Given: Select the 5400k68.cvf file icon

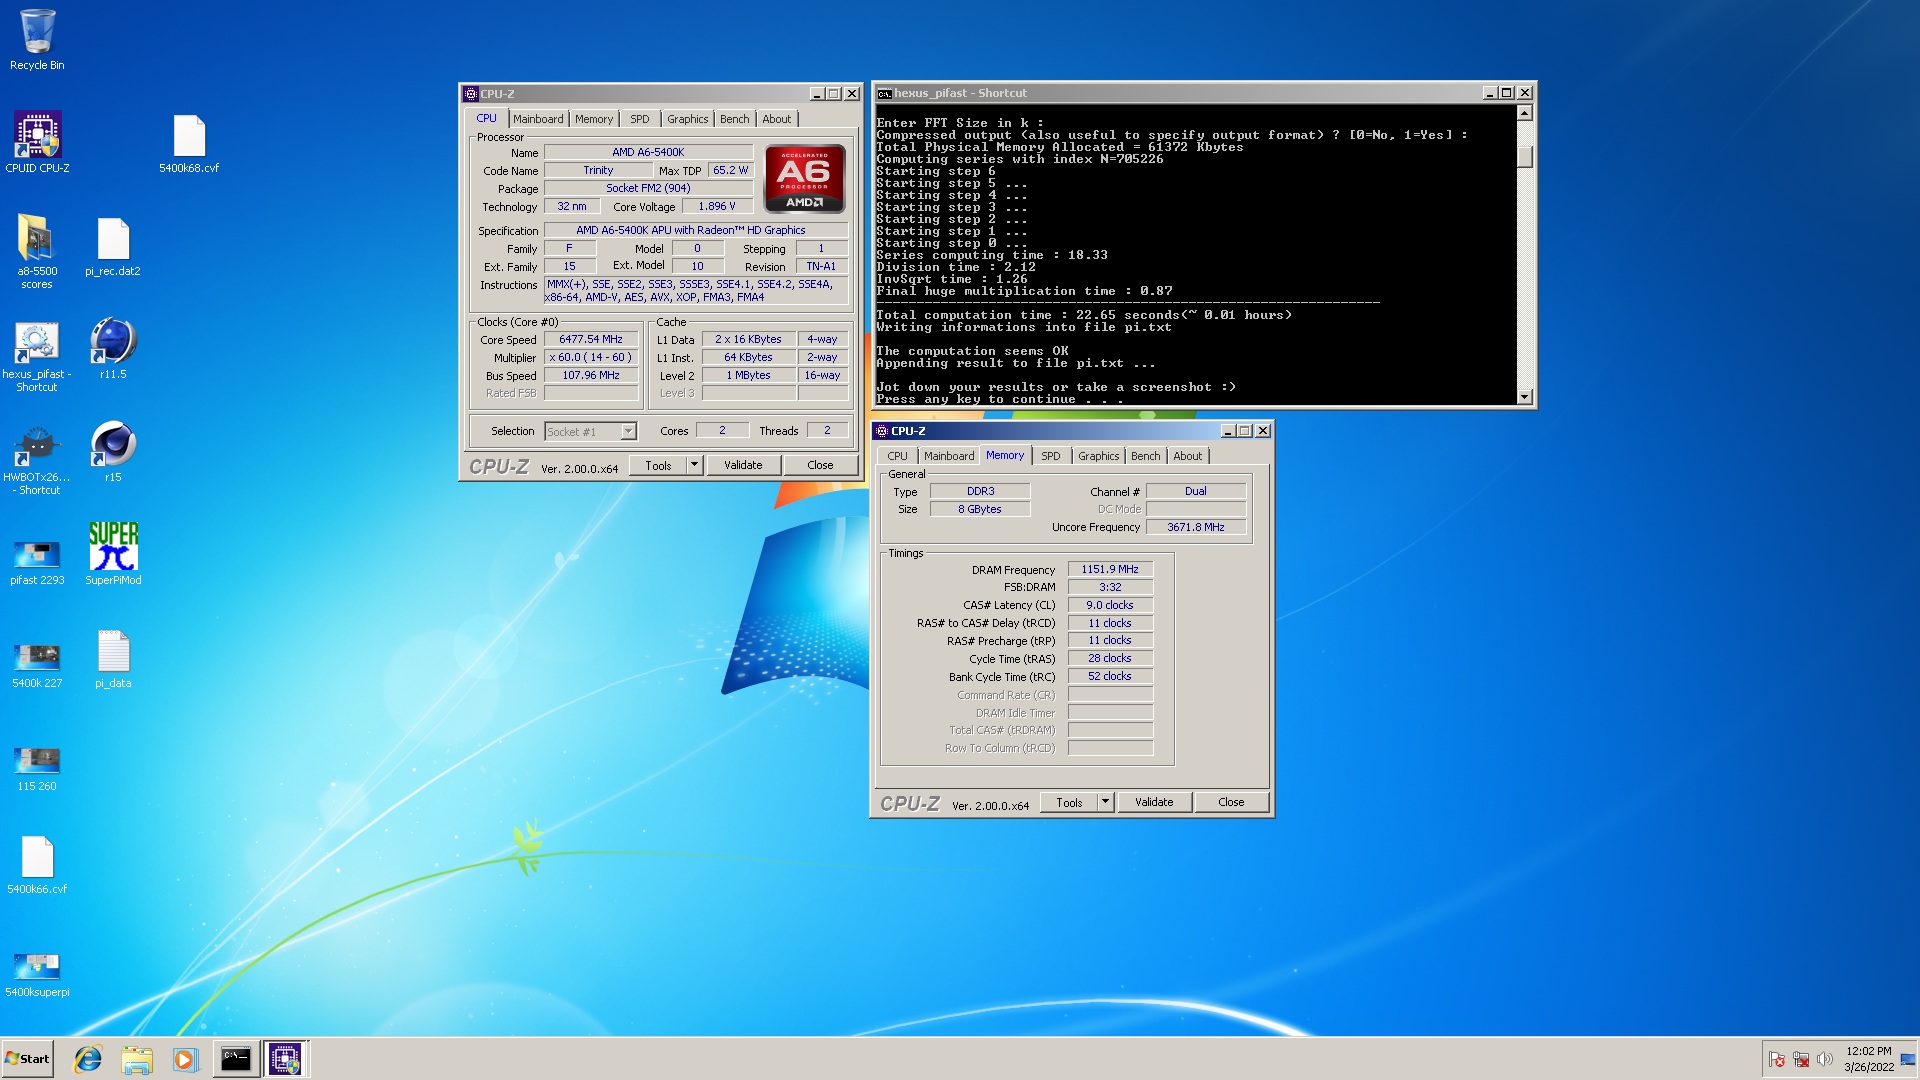Looking at the screenshot, I should 189,142.
